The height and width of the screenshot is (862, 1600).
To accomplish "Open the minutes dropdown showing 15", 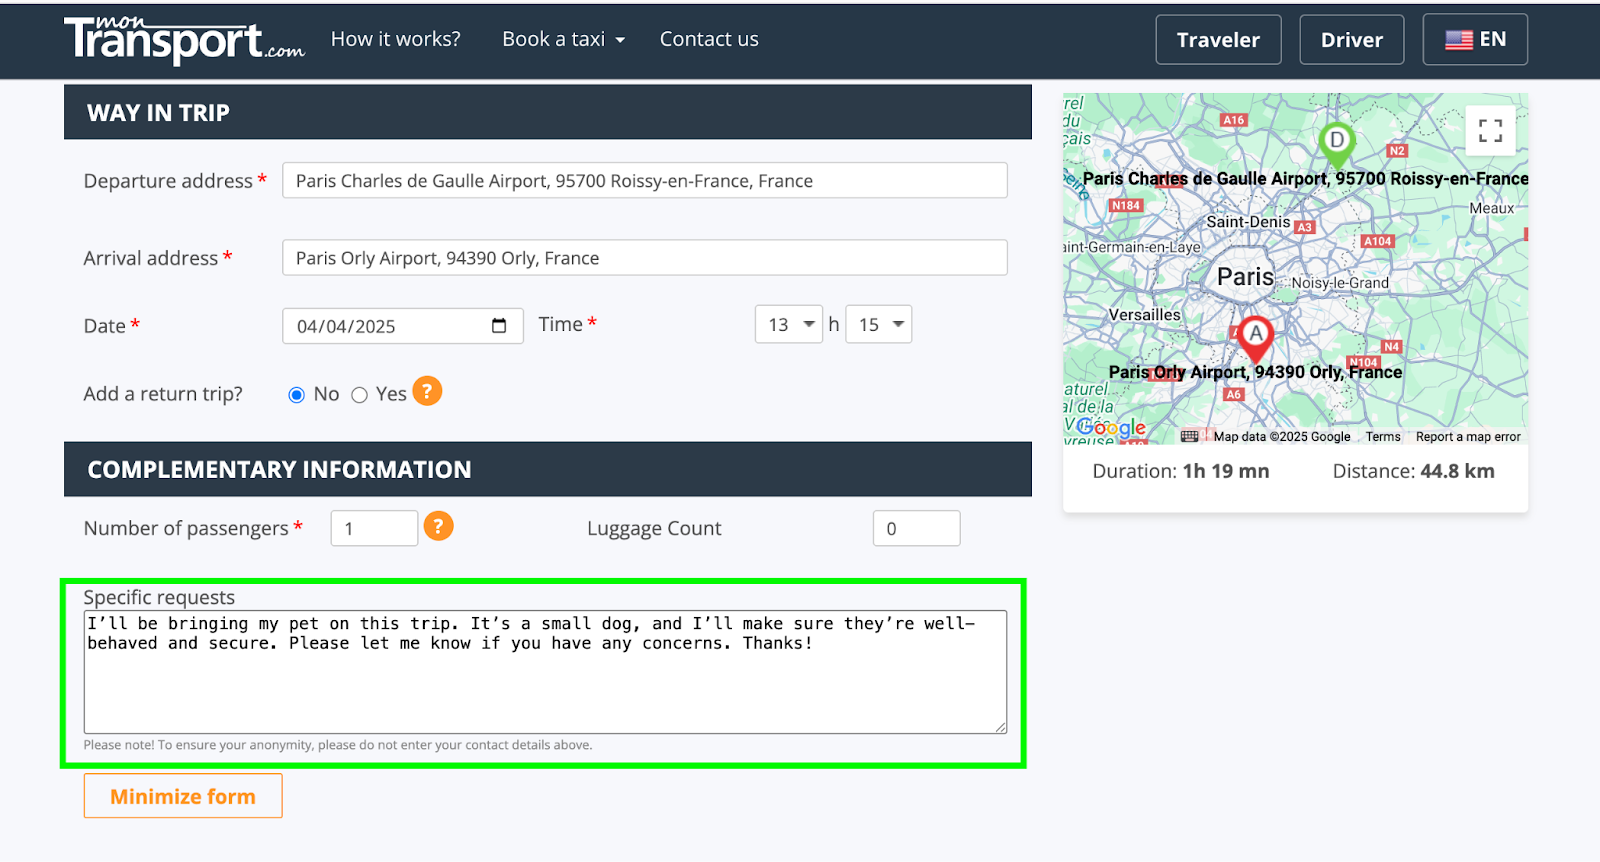I will (879, 324).
